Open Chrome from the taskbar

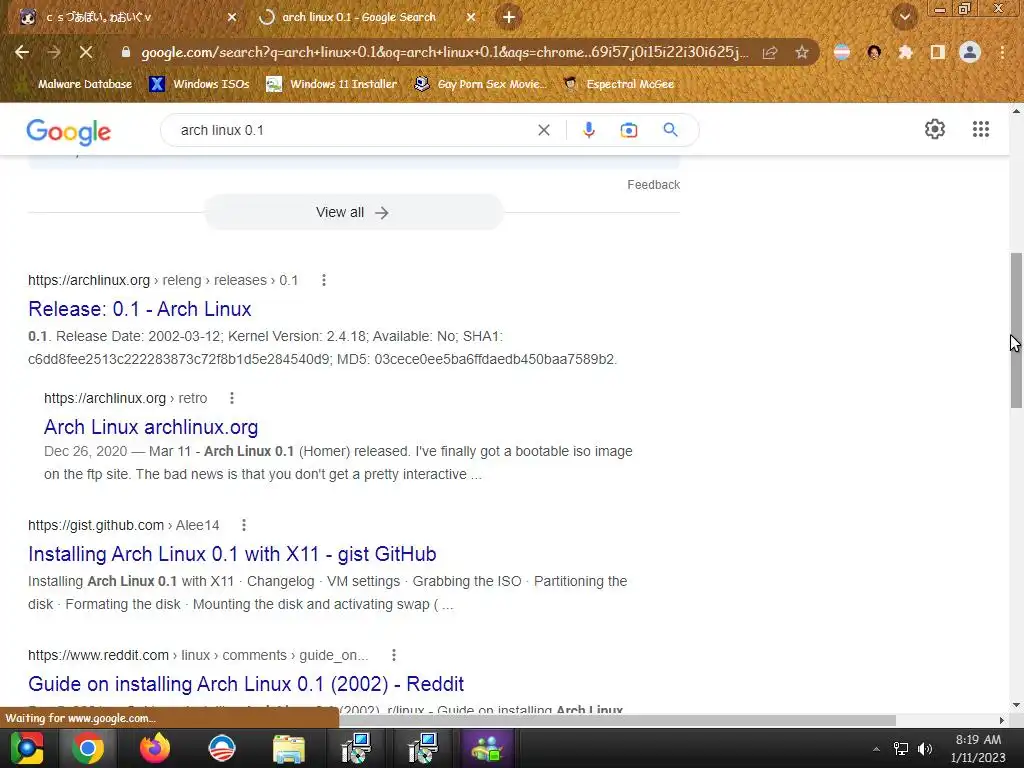tap(88, 748)
